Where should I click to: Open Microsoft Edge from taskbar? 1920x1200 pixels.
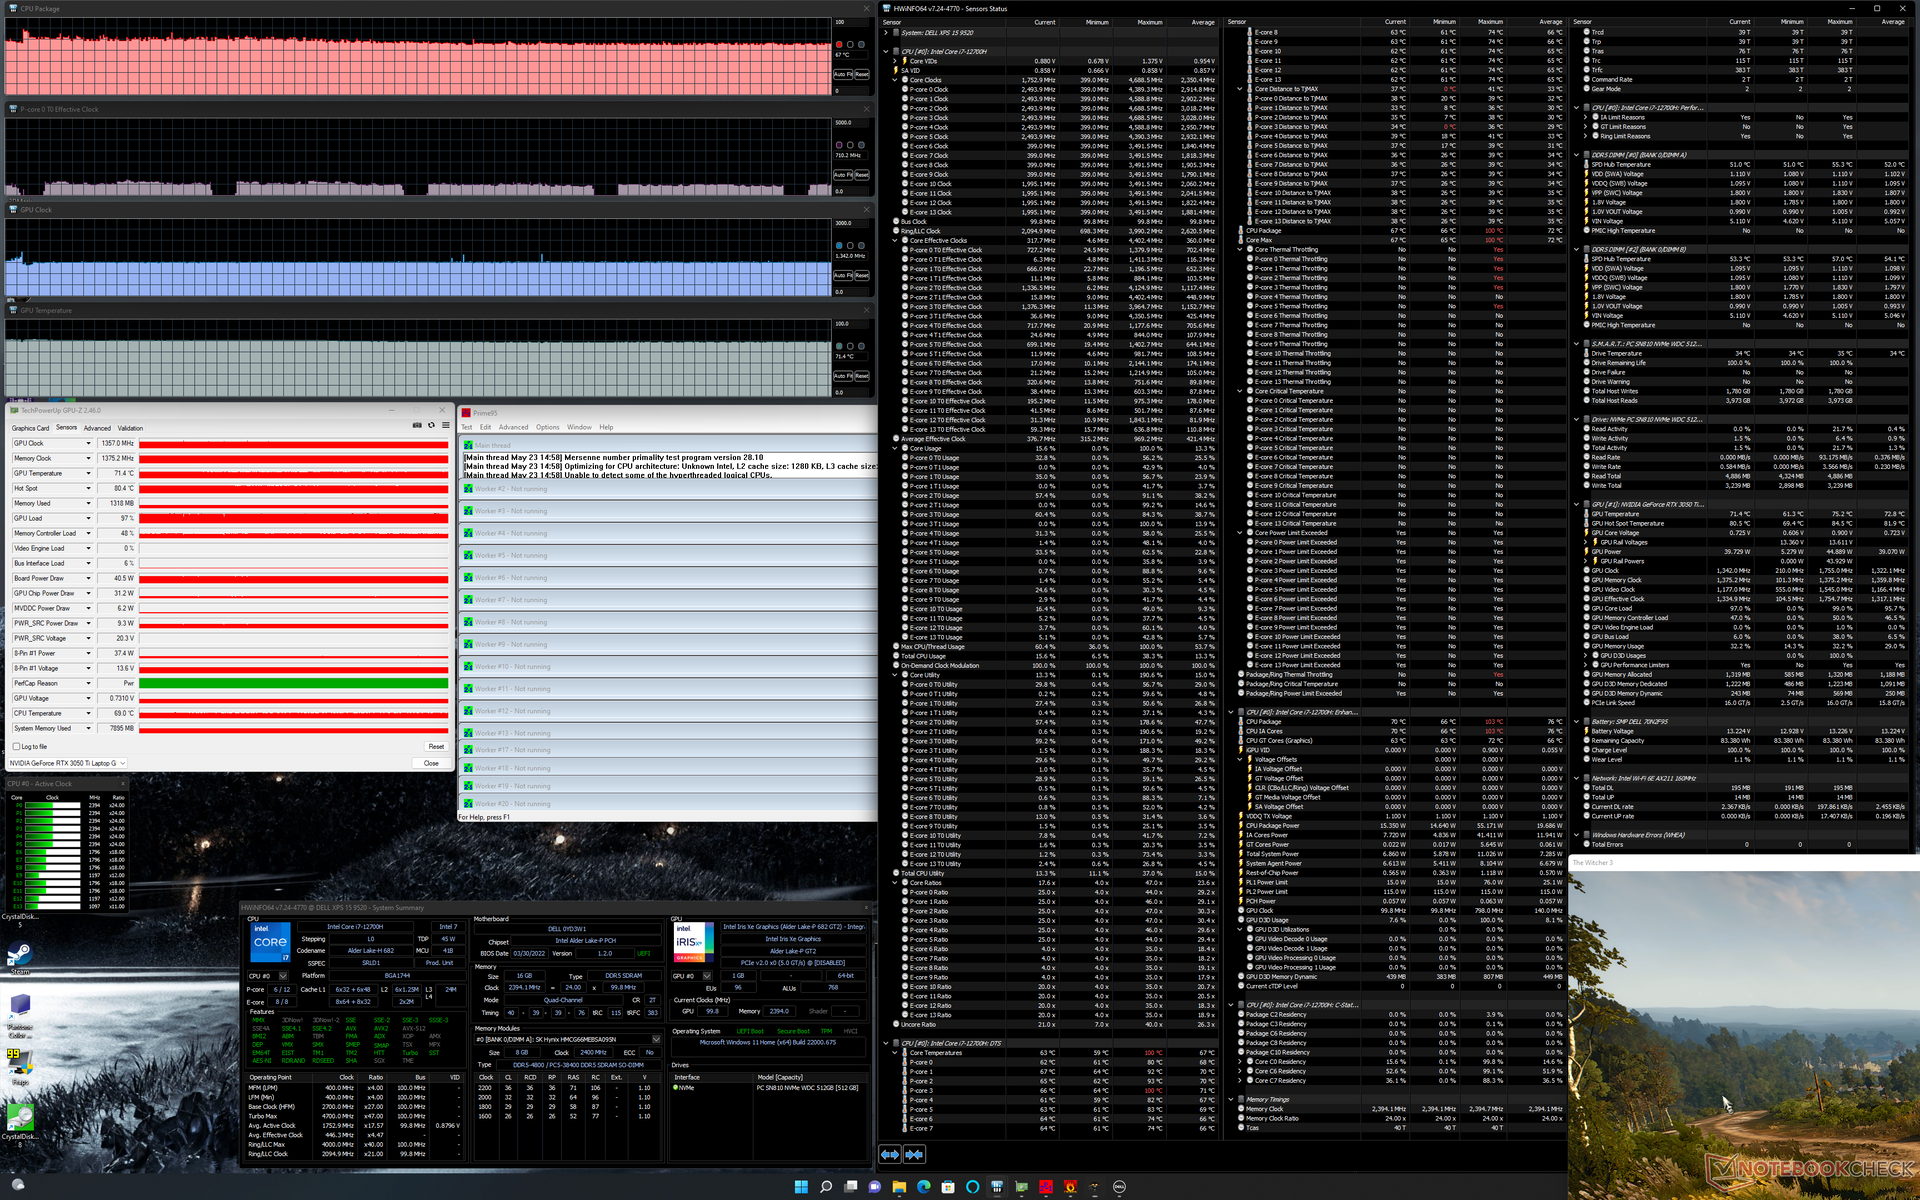click(924, 1187)
